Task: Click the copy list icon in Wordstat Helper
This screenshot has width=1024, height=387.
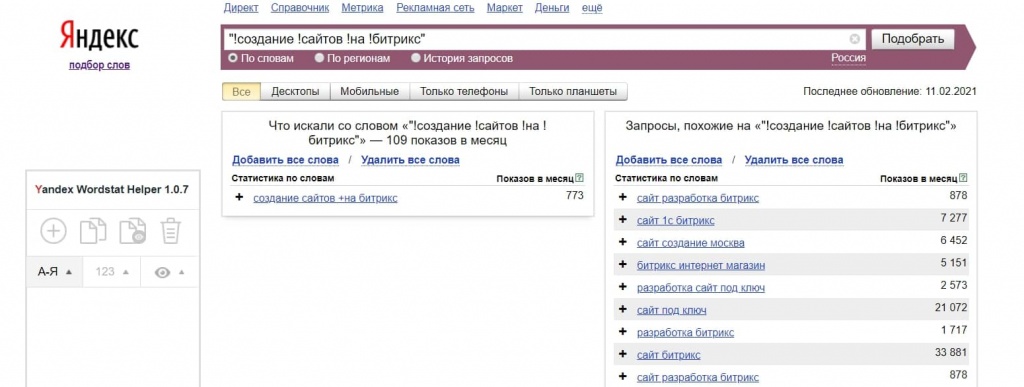Action: point(93,231)
